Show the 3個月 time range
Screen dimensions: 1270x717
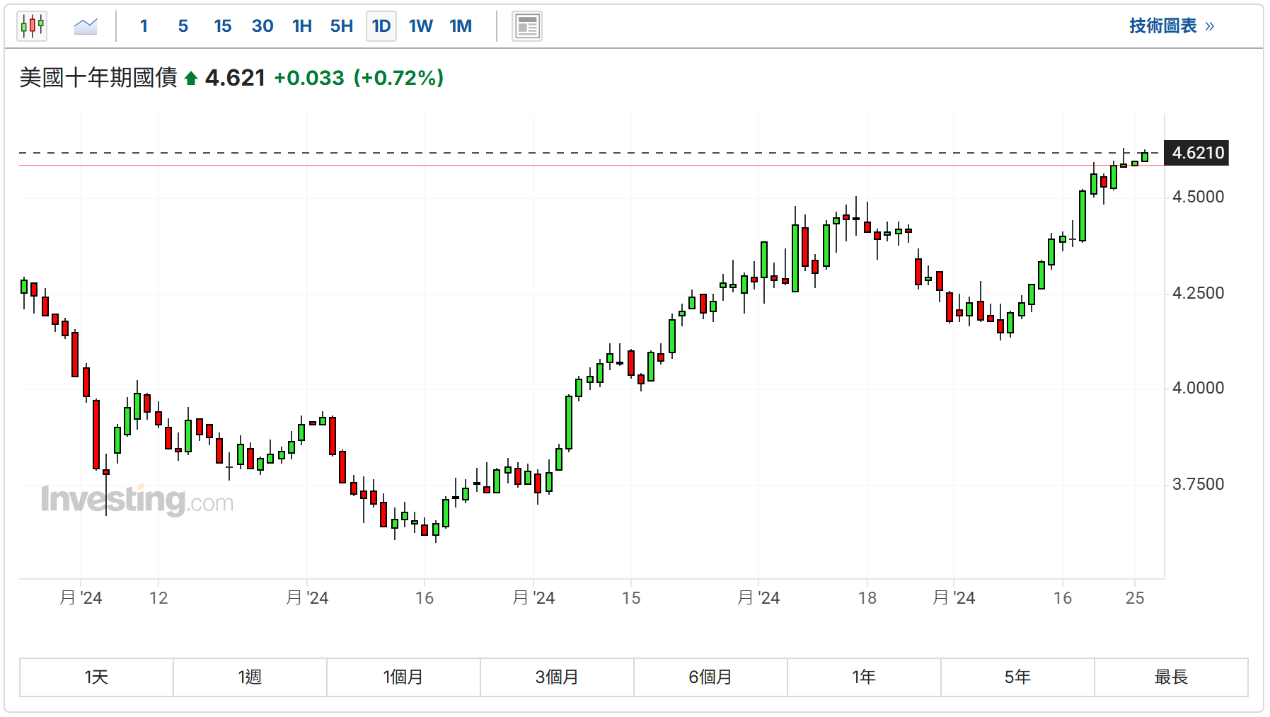coord(557,677)
